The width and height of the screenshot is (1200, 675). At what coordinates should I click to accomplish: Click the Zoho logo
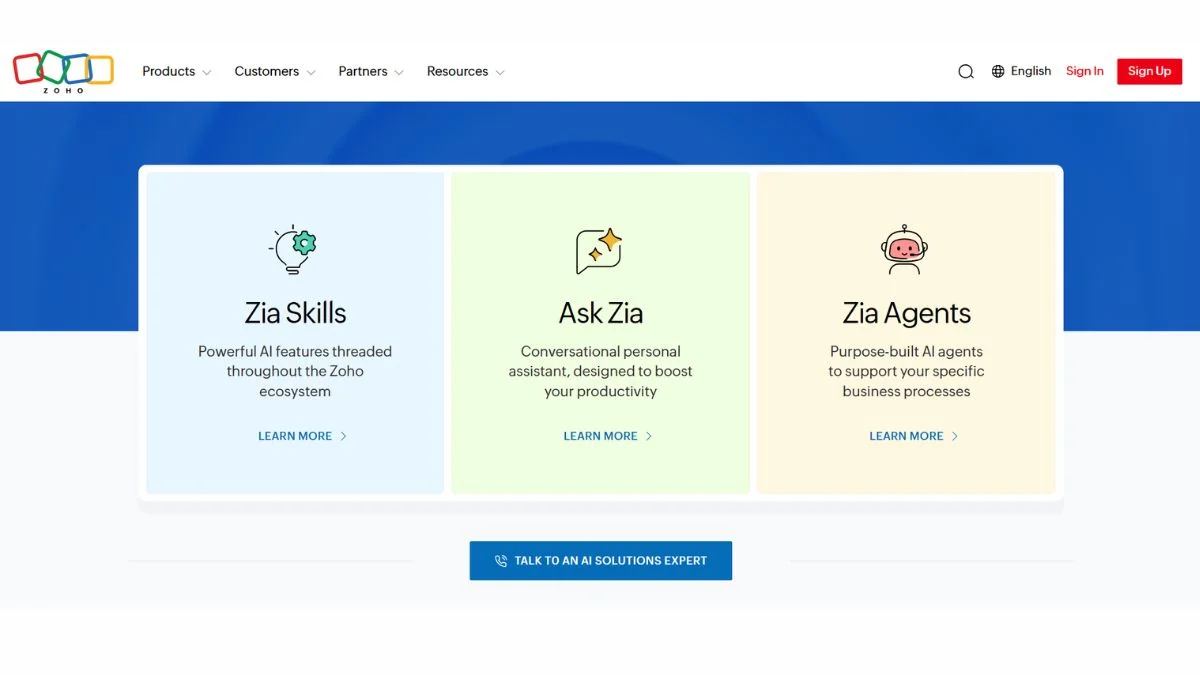click(63, 72)
